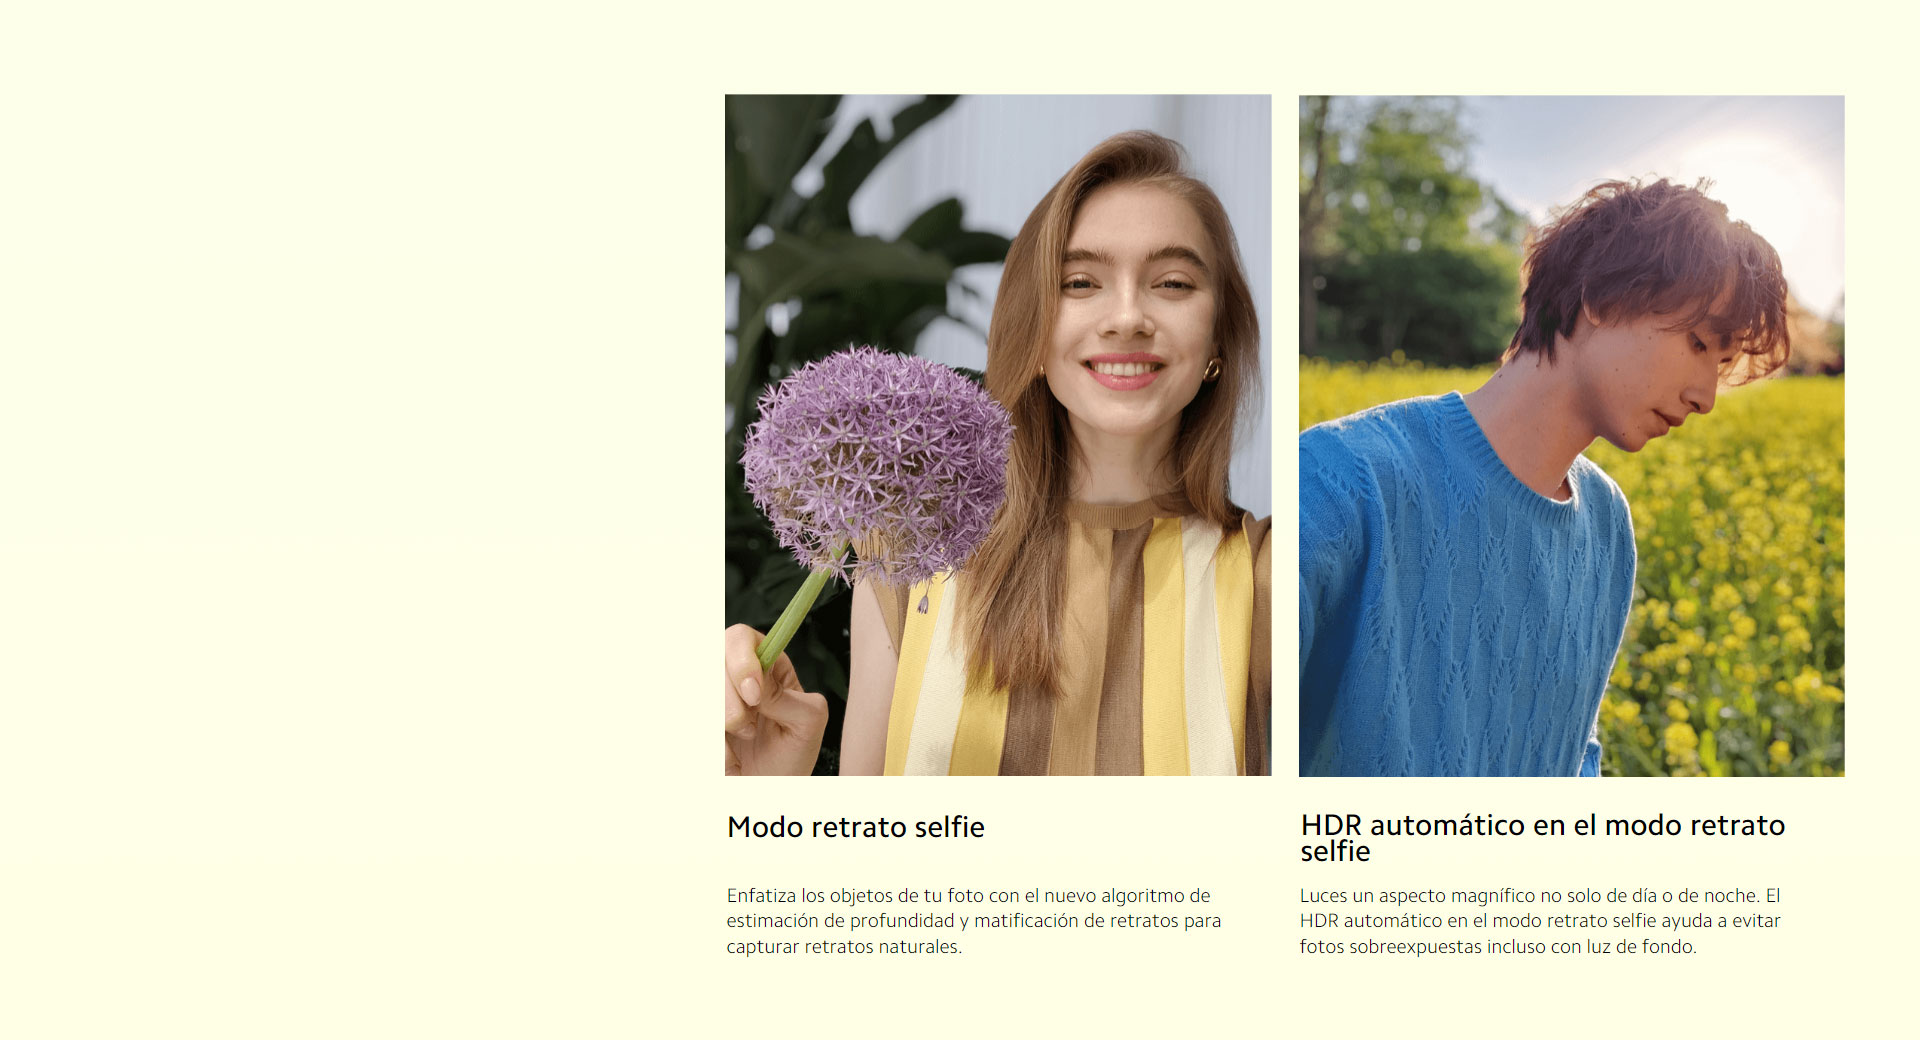
Task: Click the 'Modo retrato selfie' heading
Action: click(x=856, y=827)
